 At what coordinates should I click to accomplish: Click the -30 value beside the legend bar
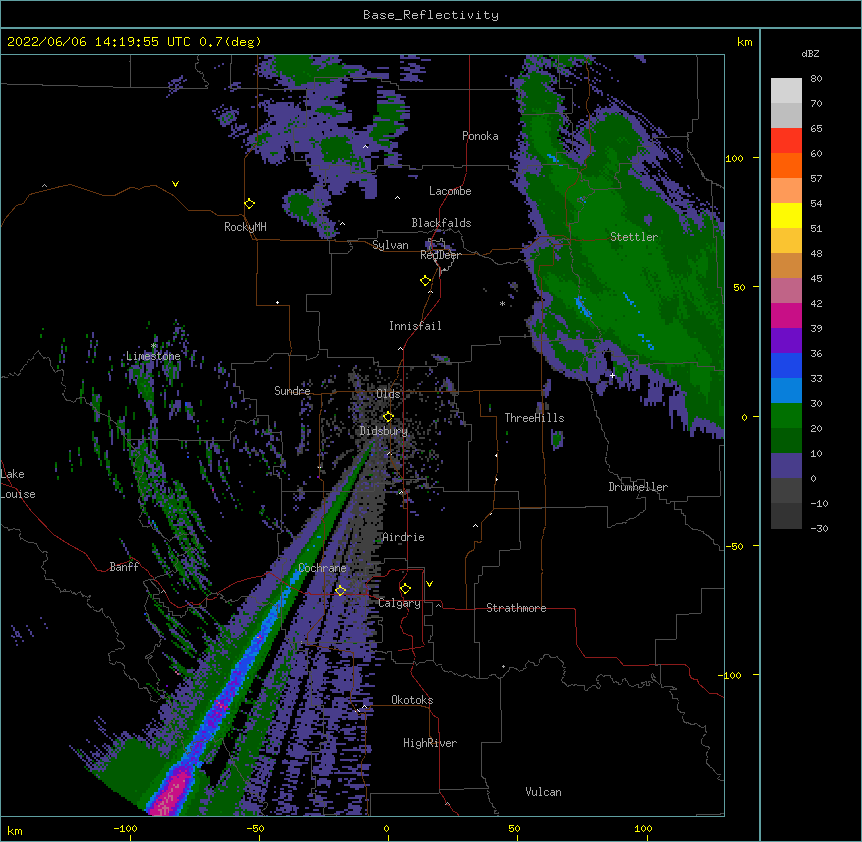(x=819, y=528)
